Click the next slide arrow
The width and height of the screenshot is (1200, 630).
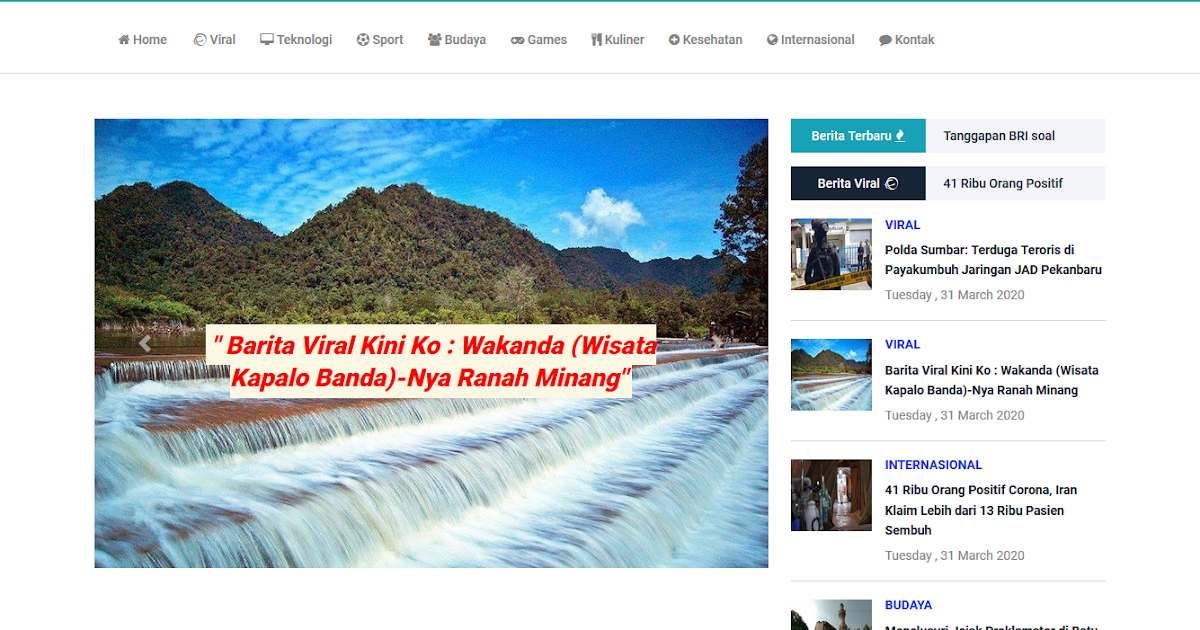[719, 343]
